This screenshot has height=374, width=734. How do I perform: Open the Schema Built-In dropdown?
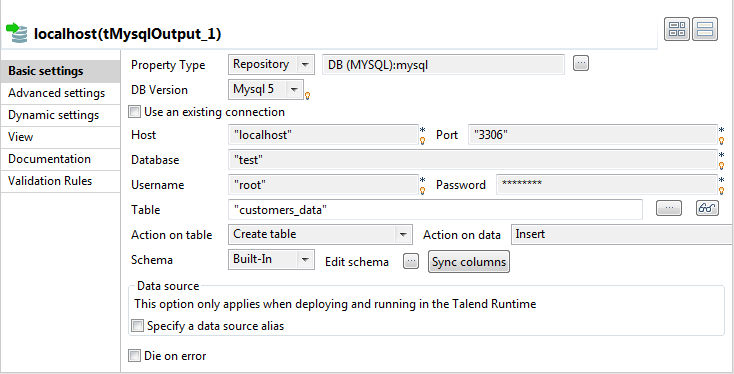coord(271,259)
